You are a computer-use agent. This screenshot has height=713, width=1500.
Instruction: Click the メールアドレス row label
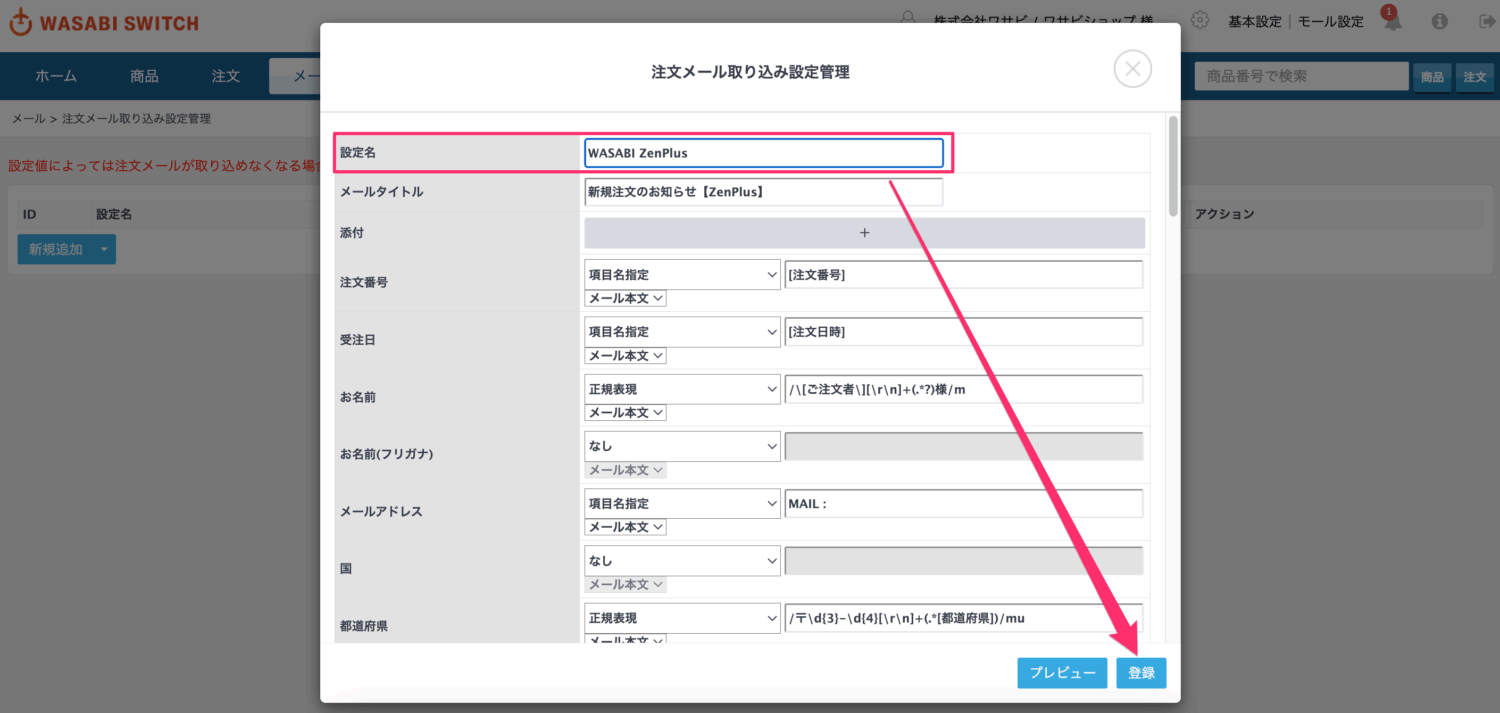pyautogui.click(x=381, y=511)
